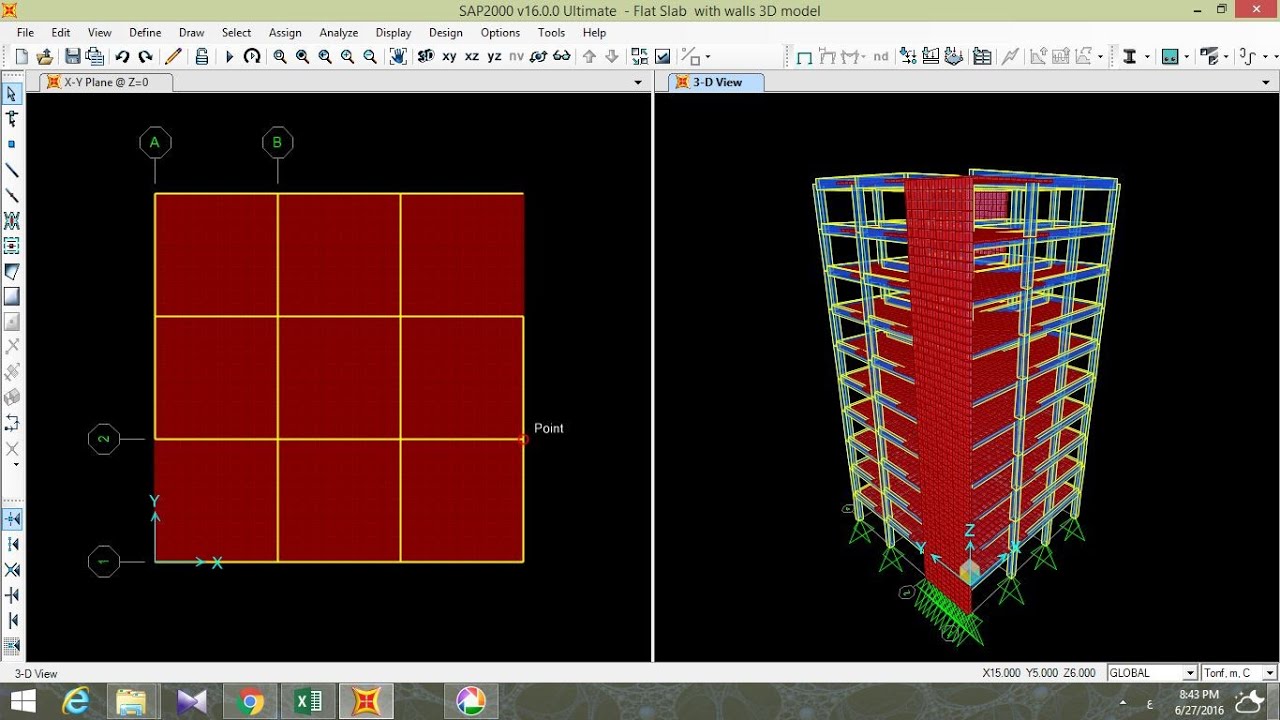Toggle Snap to Points sidebar button
The width and height of the screenshot is (1280, 720).
(12, 519)
